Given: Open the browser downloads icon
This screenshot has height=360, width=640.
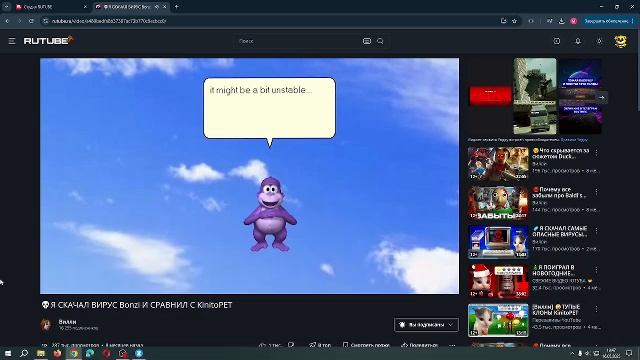Looking at the screenshot, I should coord(562,21).
